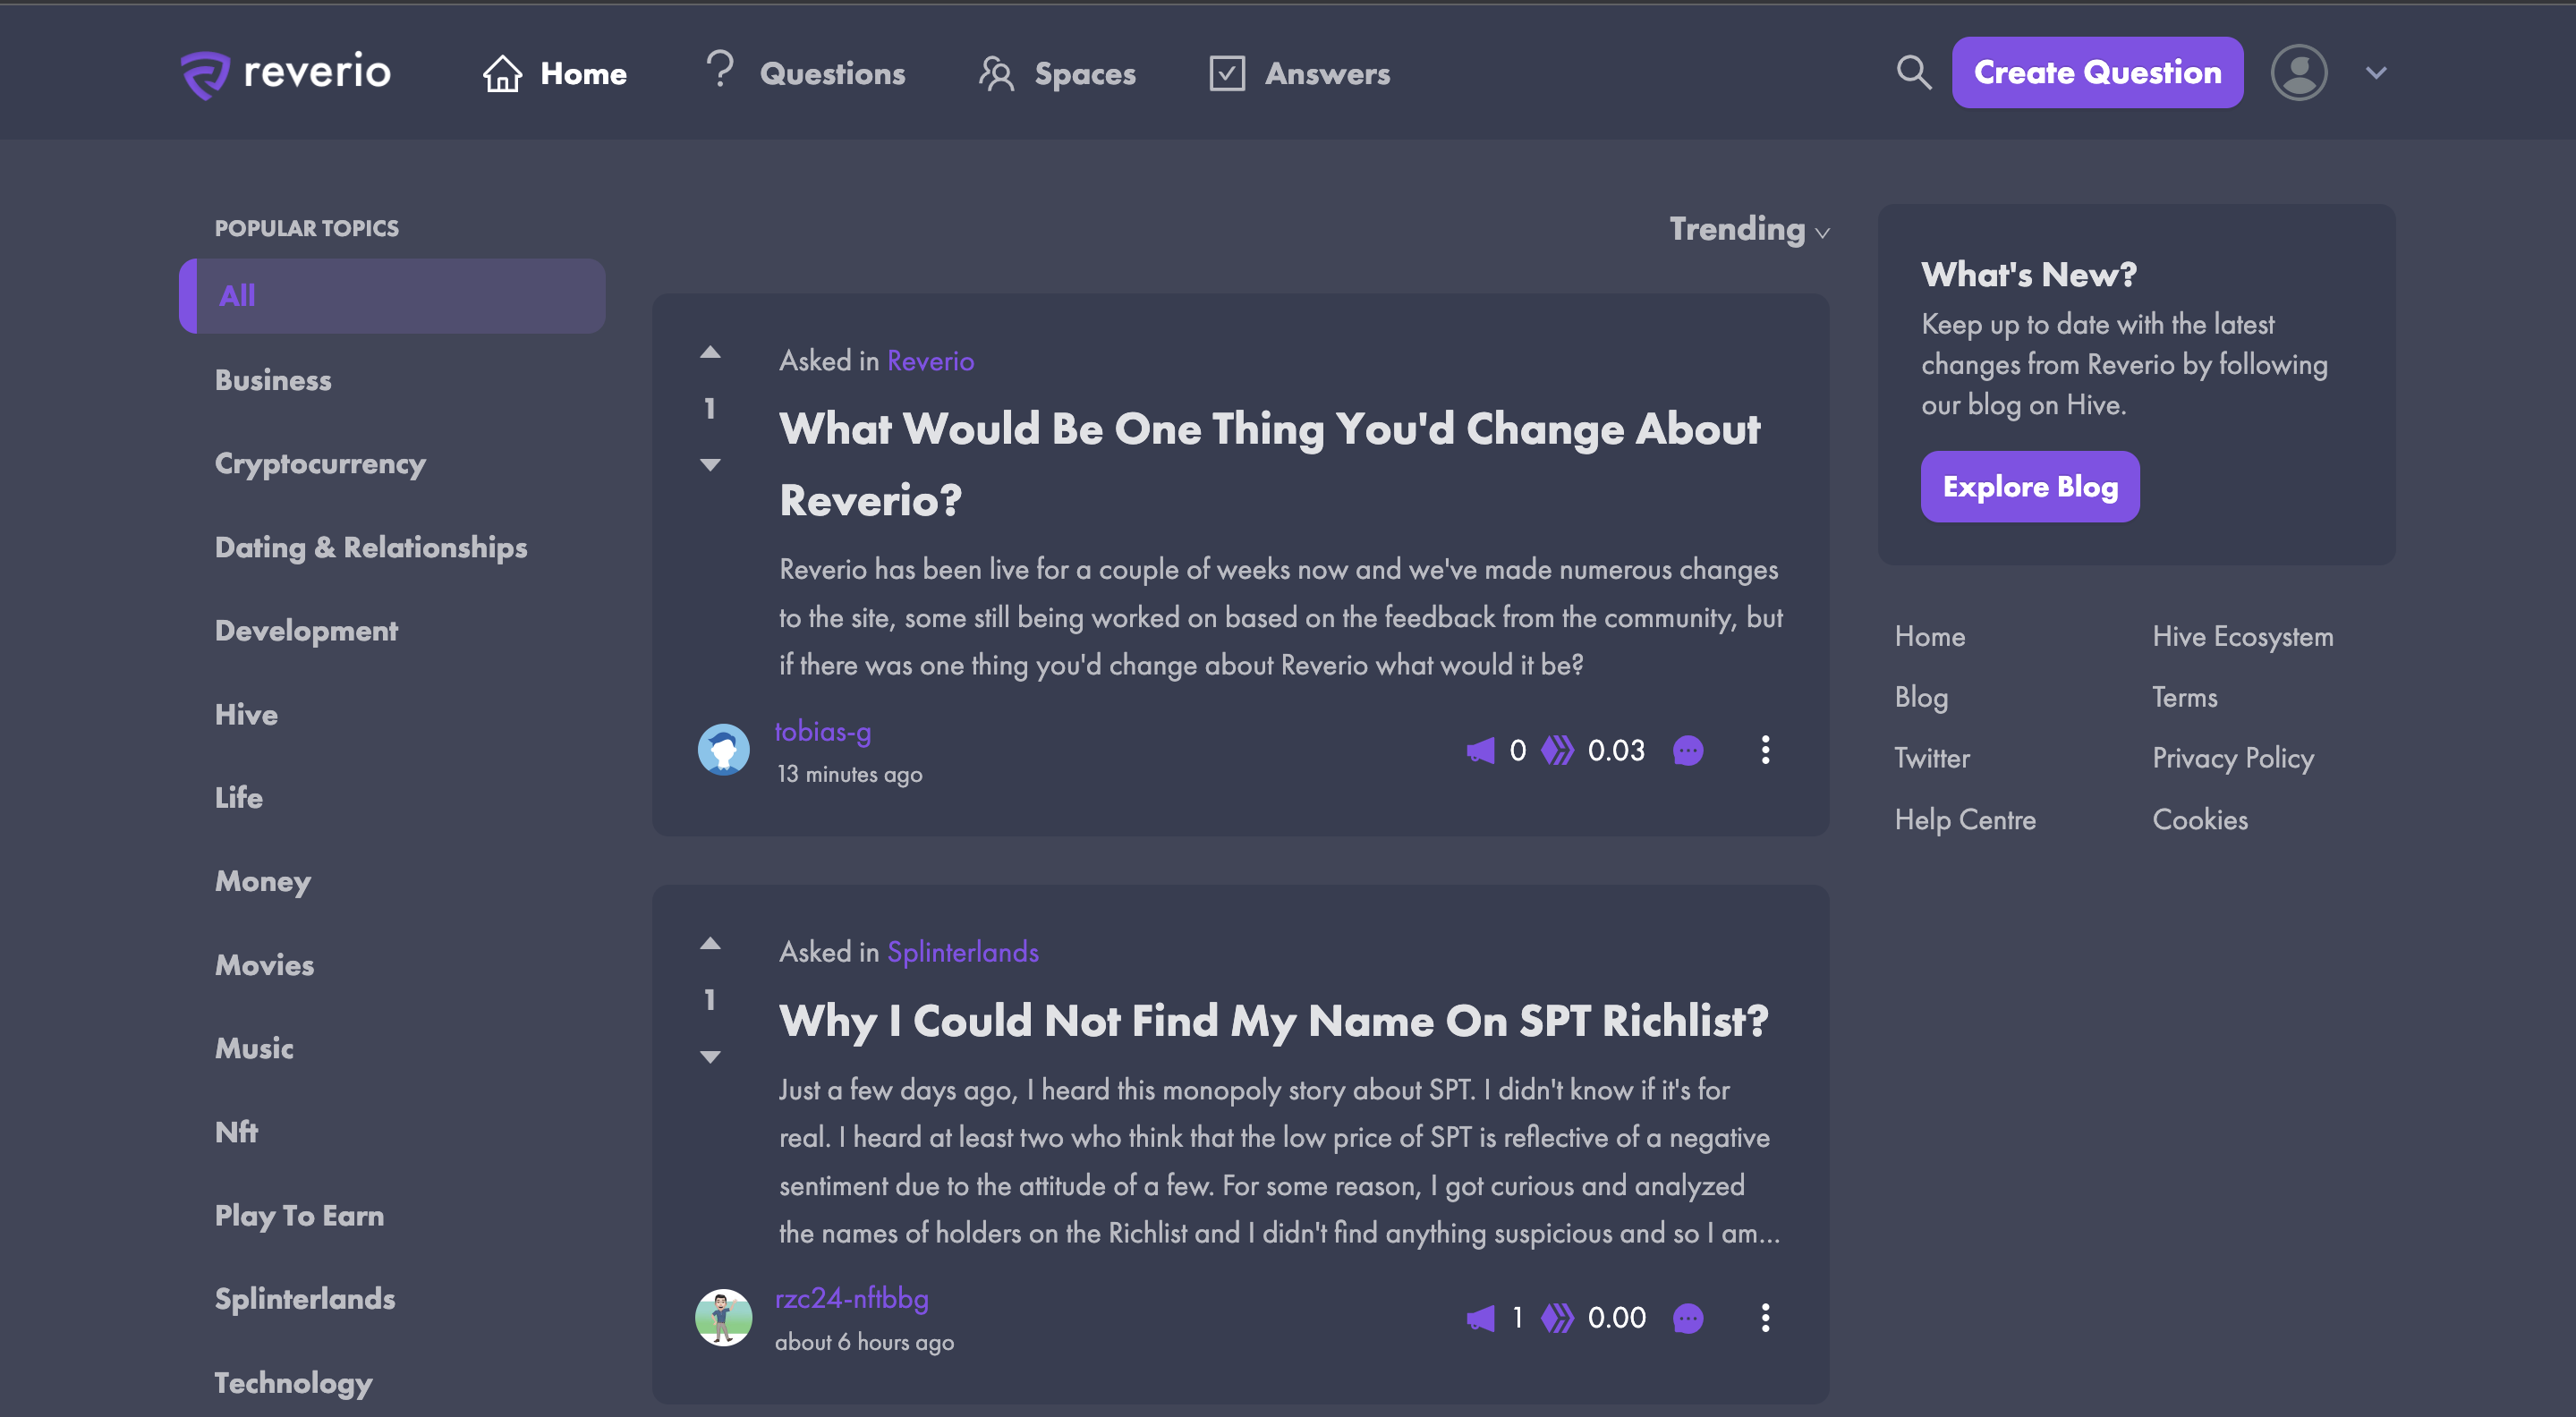Click the Create Question button

pyautogui.click(x=2097, y=72)
